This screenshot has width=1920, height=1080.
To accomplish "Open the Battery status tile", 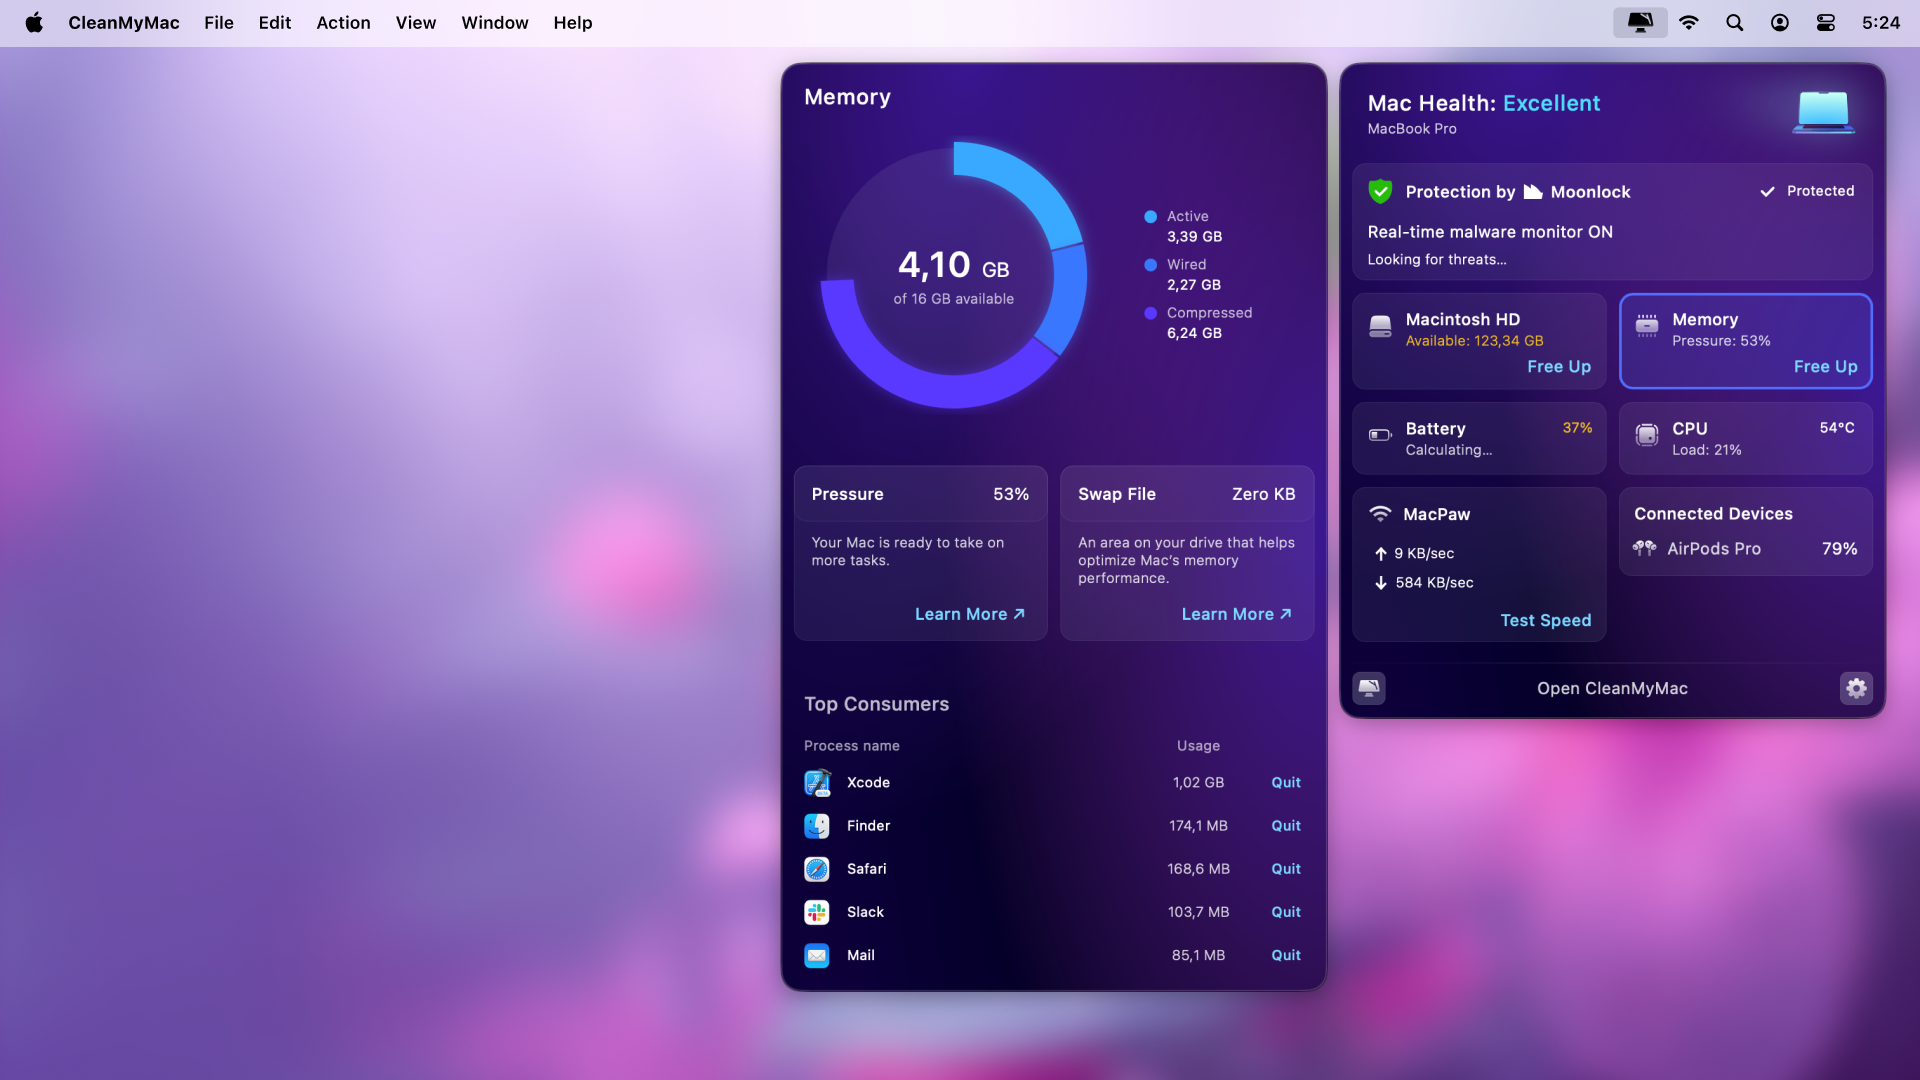I will pos(1478,438).
